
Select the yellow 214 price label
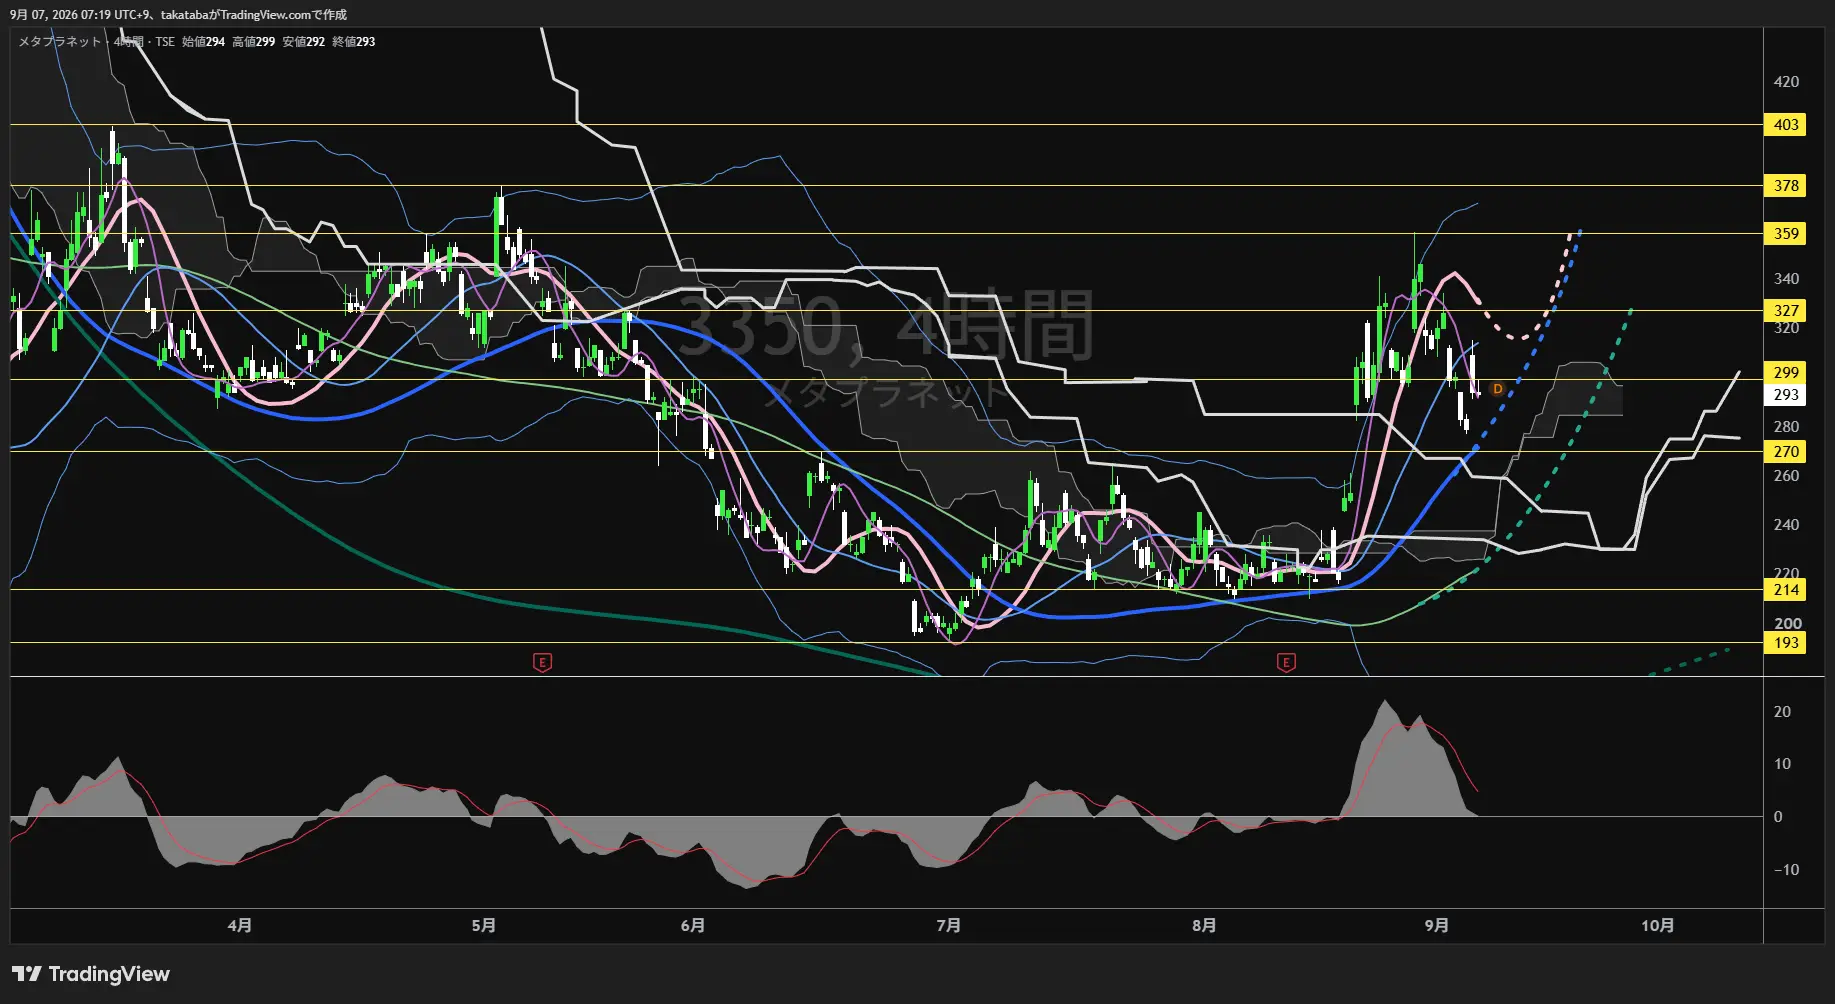(1786, 590)
